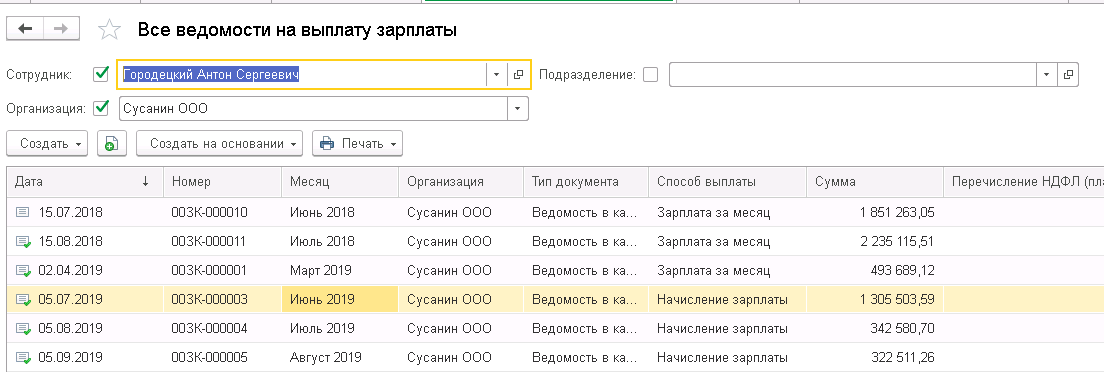Open the Сотрудник field selection form icon
Screen dimensions: 1104x372
[518, 74]
